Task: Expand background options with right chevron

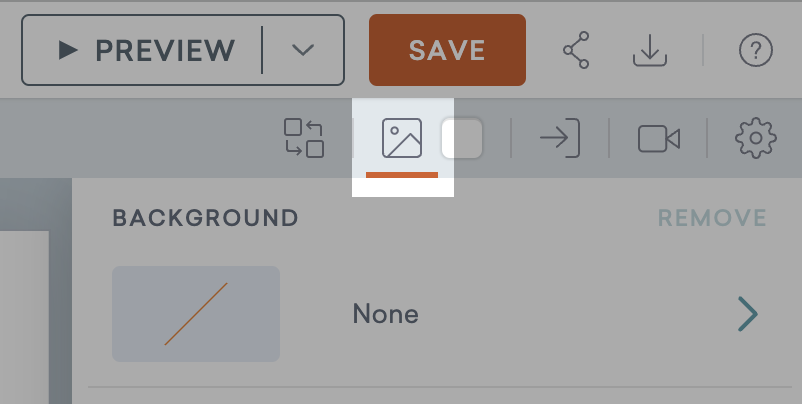Action: 747,315
